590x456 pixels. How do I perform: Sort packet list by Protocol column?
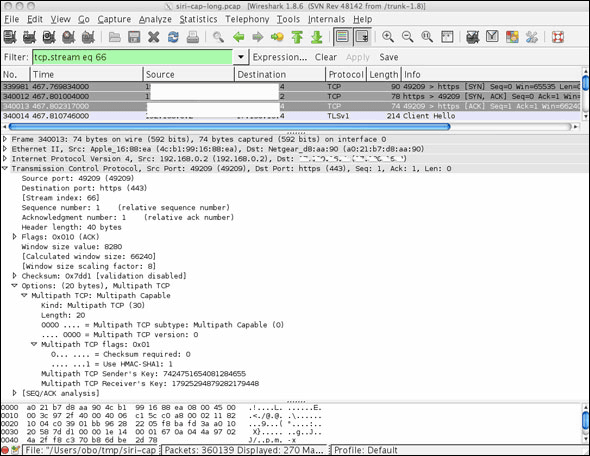[x=346, y=74]
